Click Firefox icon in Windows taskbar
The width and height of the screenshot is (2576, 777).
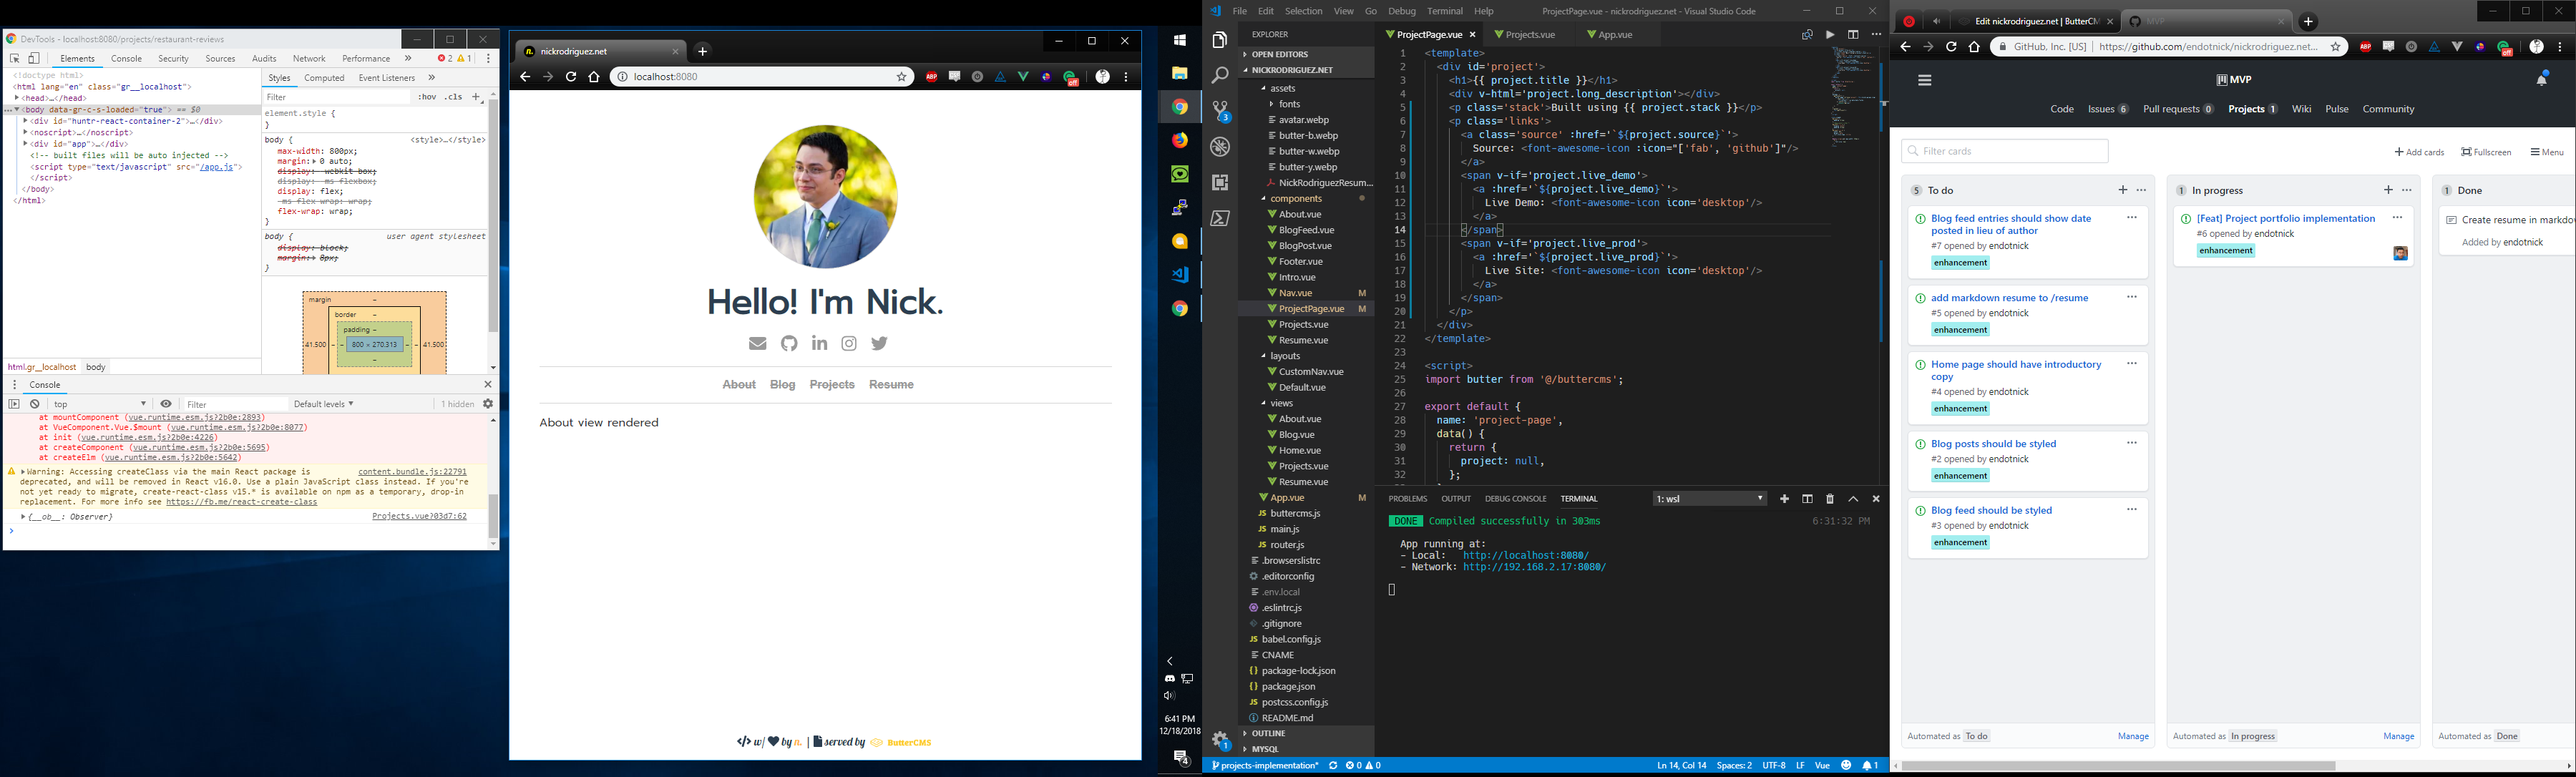coord(1180,140)
